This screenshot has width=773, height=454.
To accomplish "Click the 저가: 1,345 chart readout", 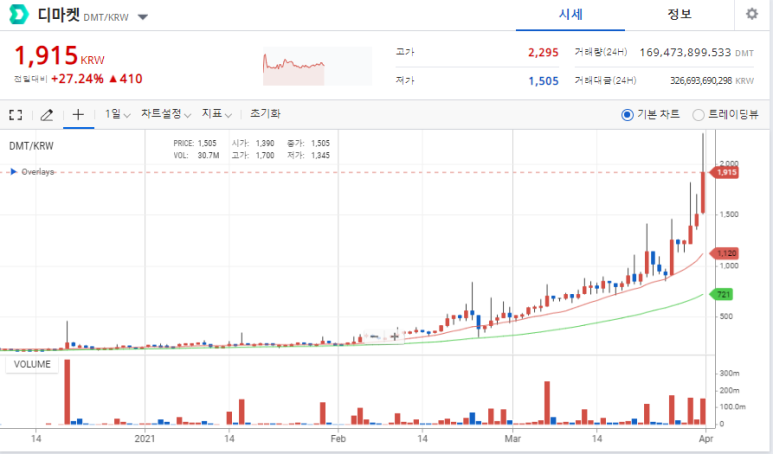I will coord(308,155).
